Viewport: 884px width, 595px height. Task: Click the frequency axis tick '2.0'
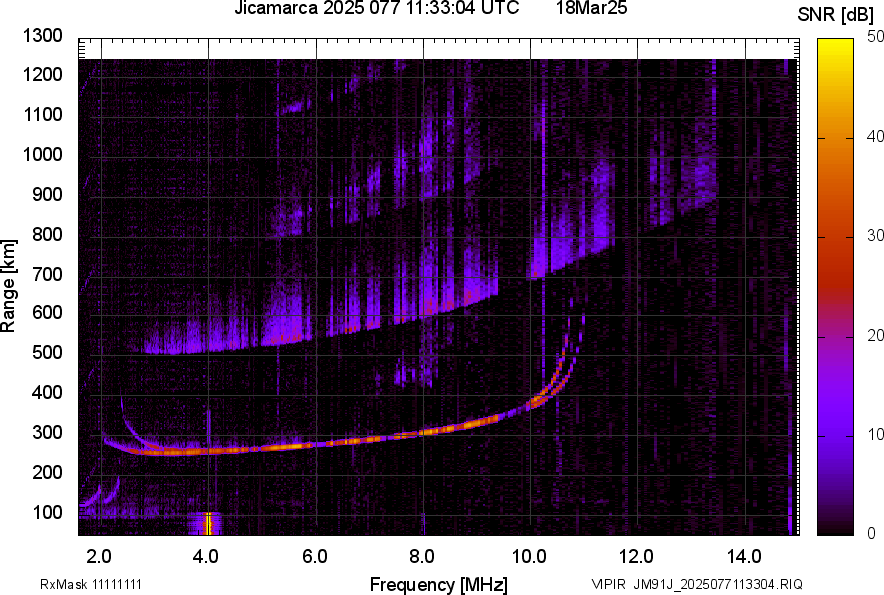(99, 557)
